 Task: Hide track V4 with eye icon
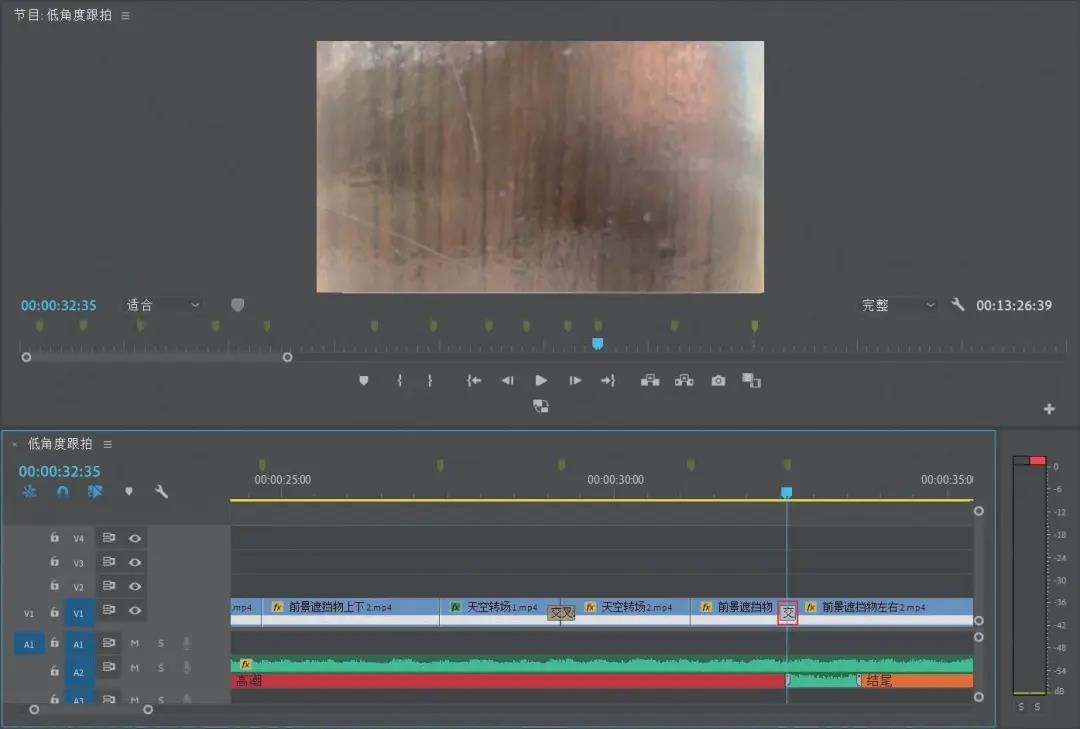point(135,538)
